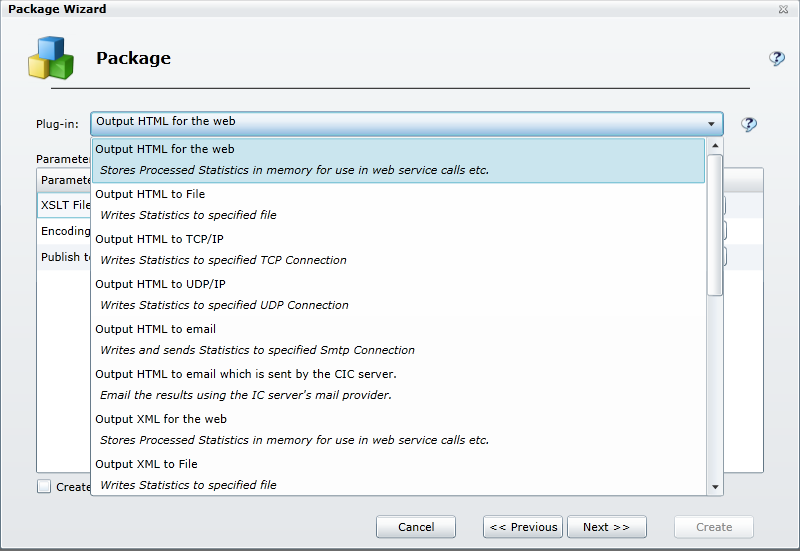This screenshot has width=800, height=551.
Task: Pick 'Output HTML to email' plug-in
Action: 398,340
